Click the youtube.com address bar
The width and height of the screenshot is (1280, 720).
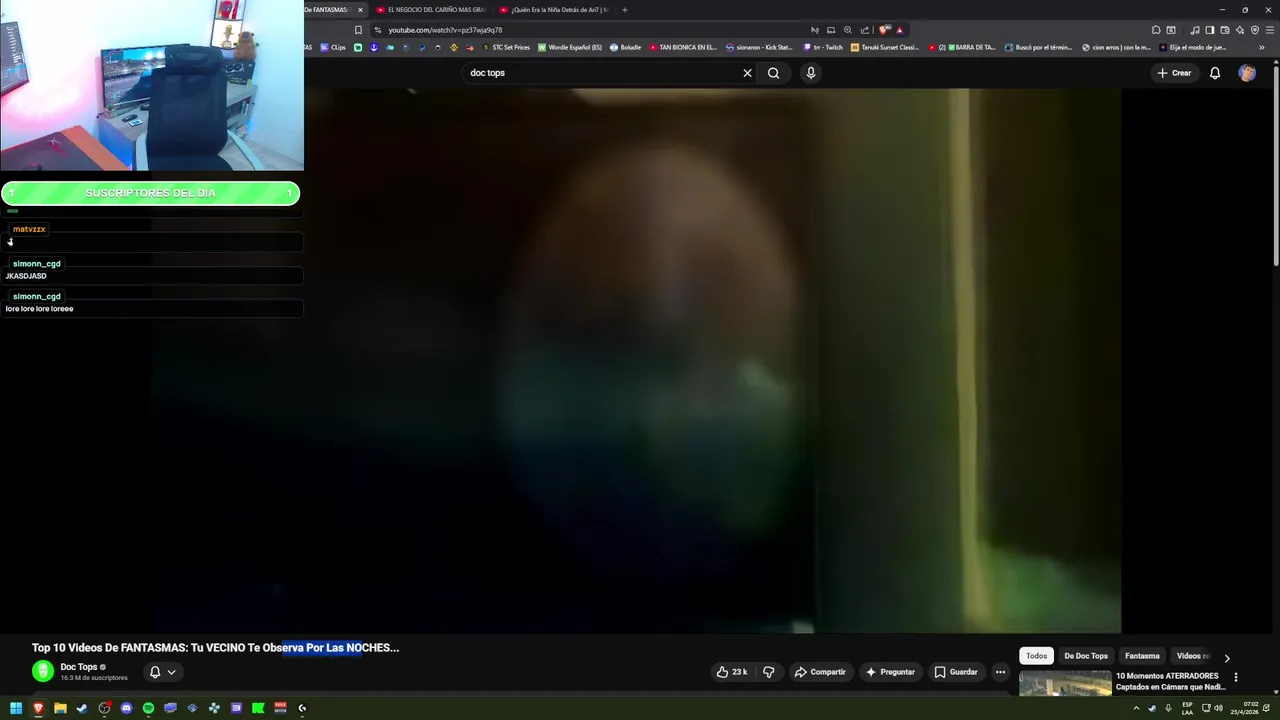[590, 30]
